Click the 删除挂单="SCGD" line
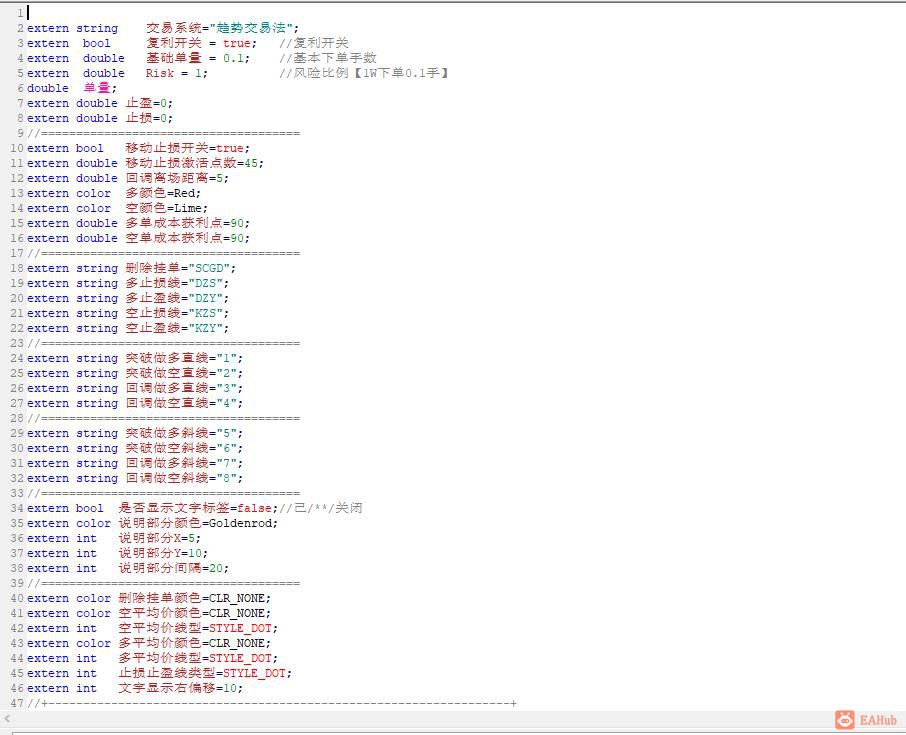This screenshot has width=906, height=735. (131, 268)
